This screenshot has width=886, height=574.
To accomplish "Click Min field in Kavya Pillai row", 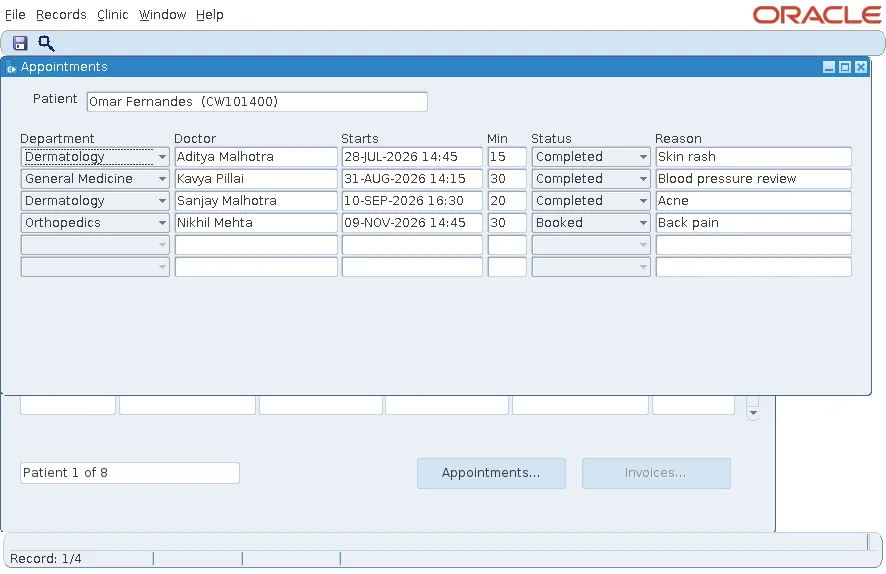I will (507, 179).
